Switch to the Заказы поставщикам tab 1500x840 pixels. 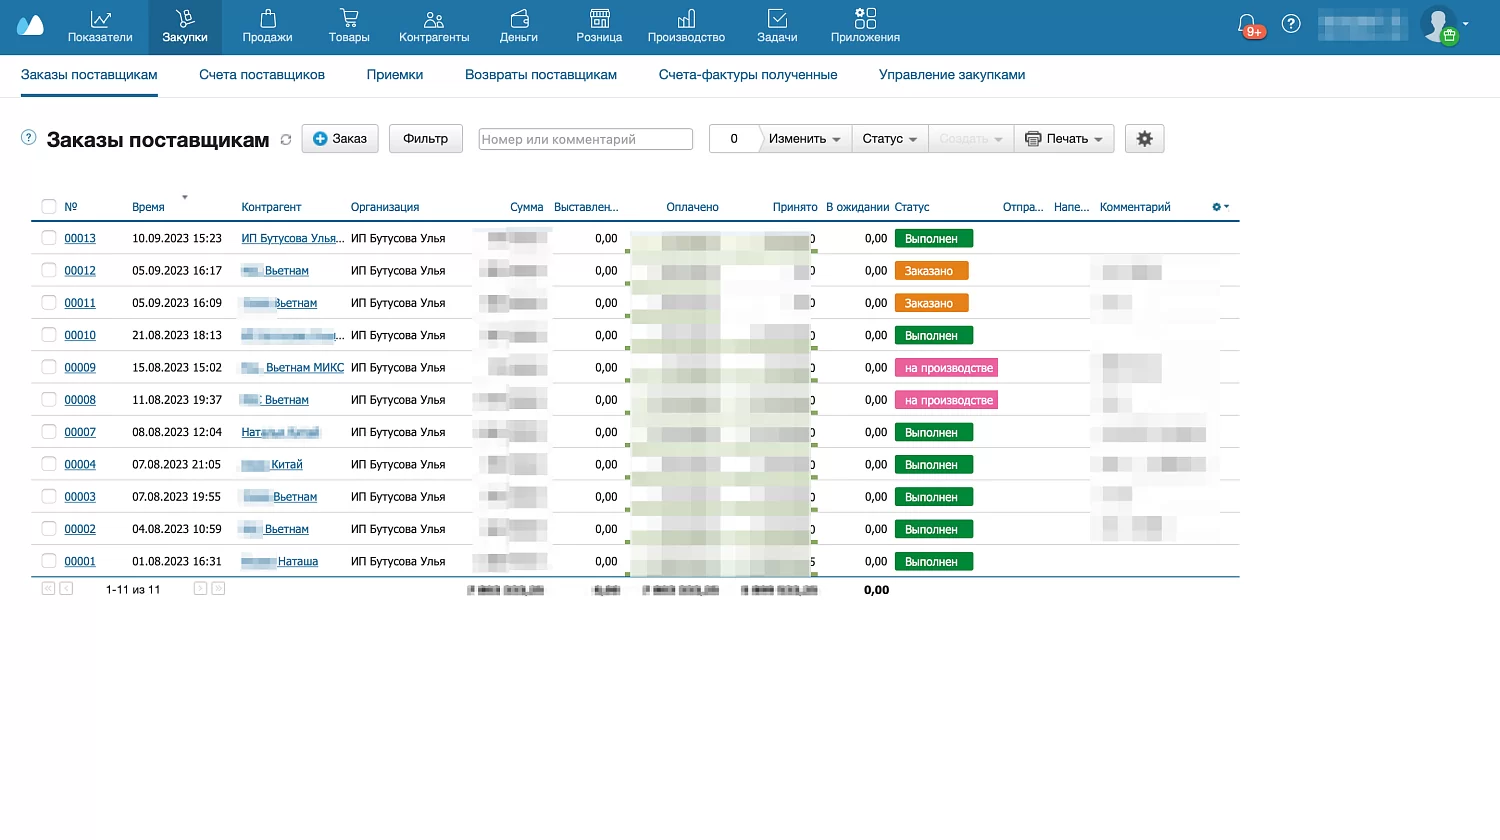[89, 75]
